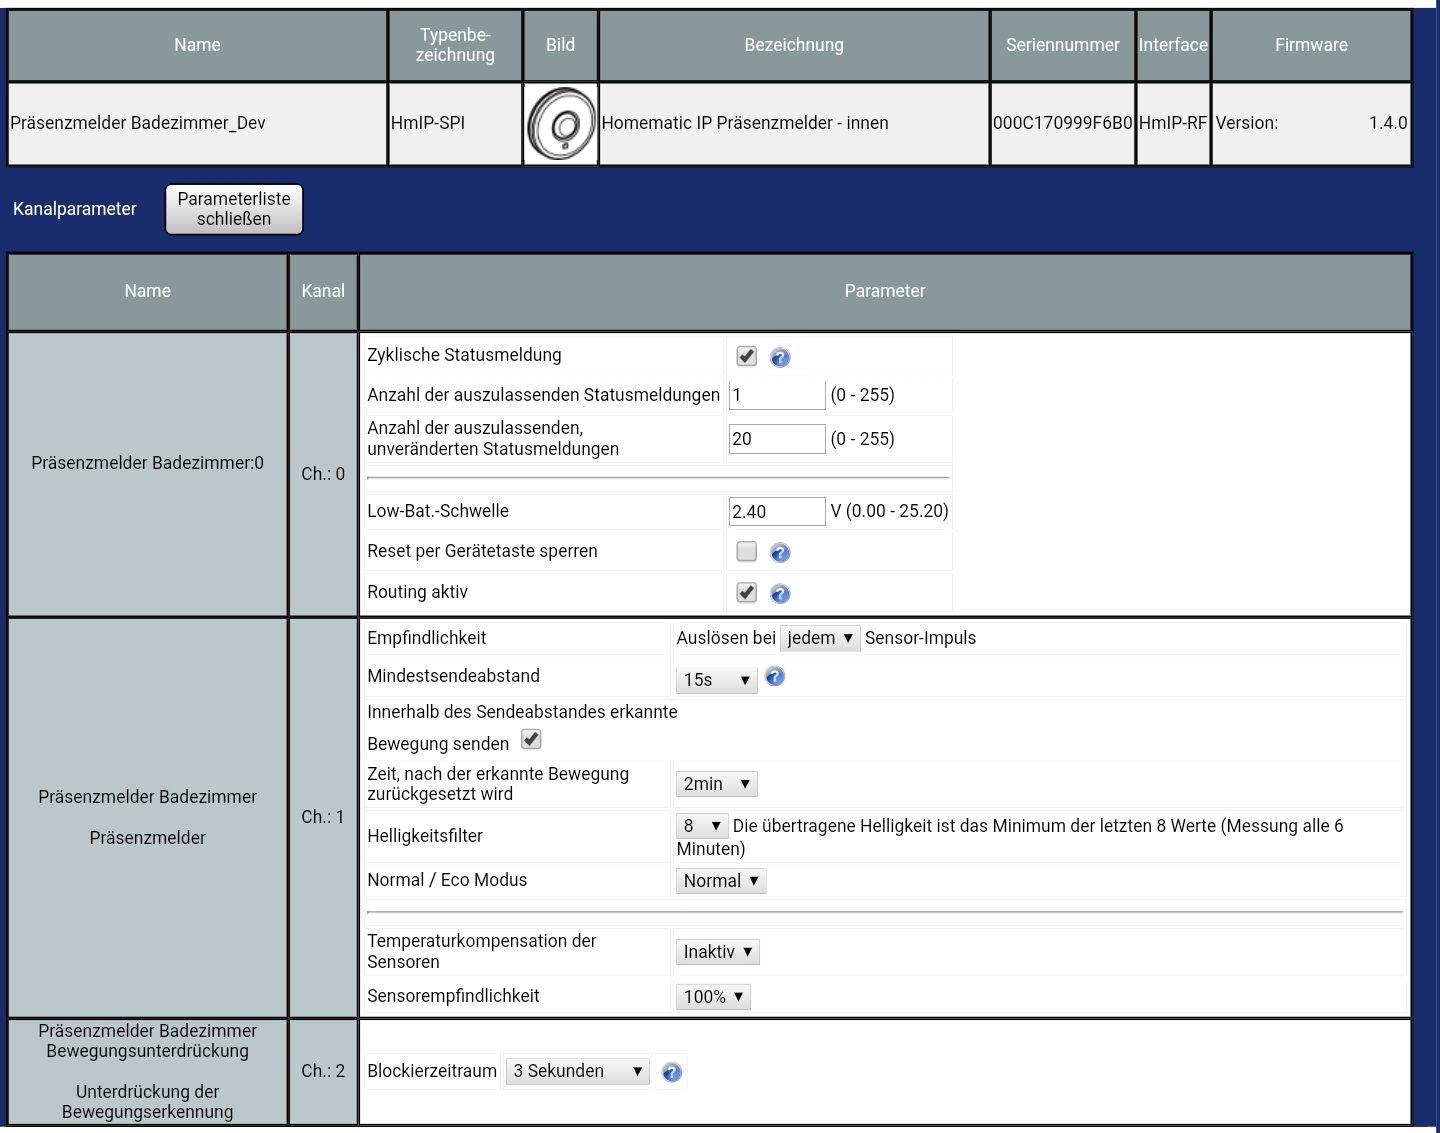Open help icon for Routing aktiv
Screen dimensions: 1440x1133
coord(780,594)
